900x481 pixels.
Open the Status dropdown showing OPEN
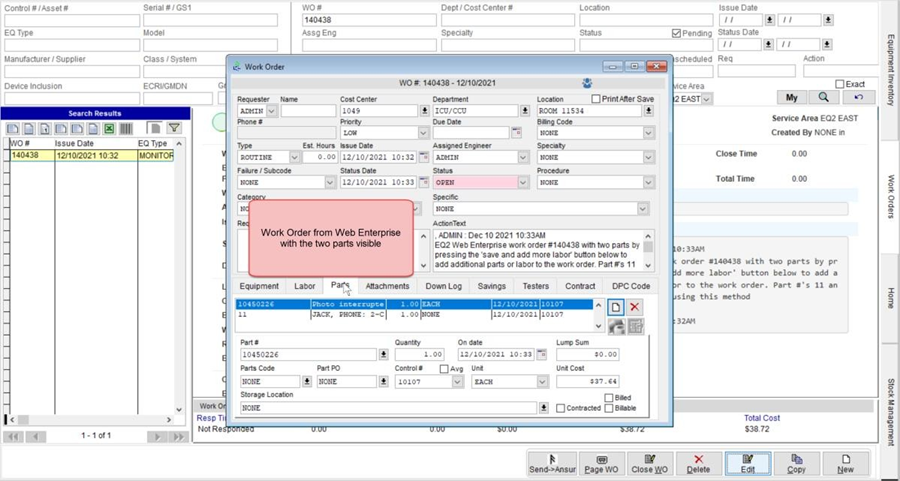(x=522, y=183)
